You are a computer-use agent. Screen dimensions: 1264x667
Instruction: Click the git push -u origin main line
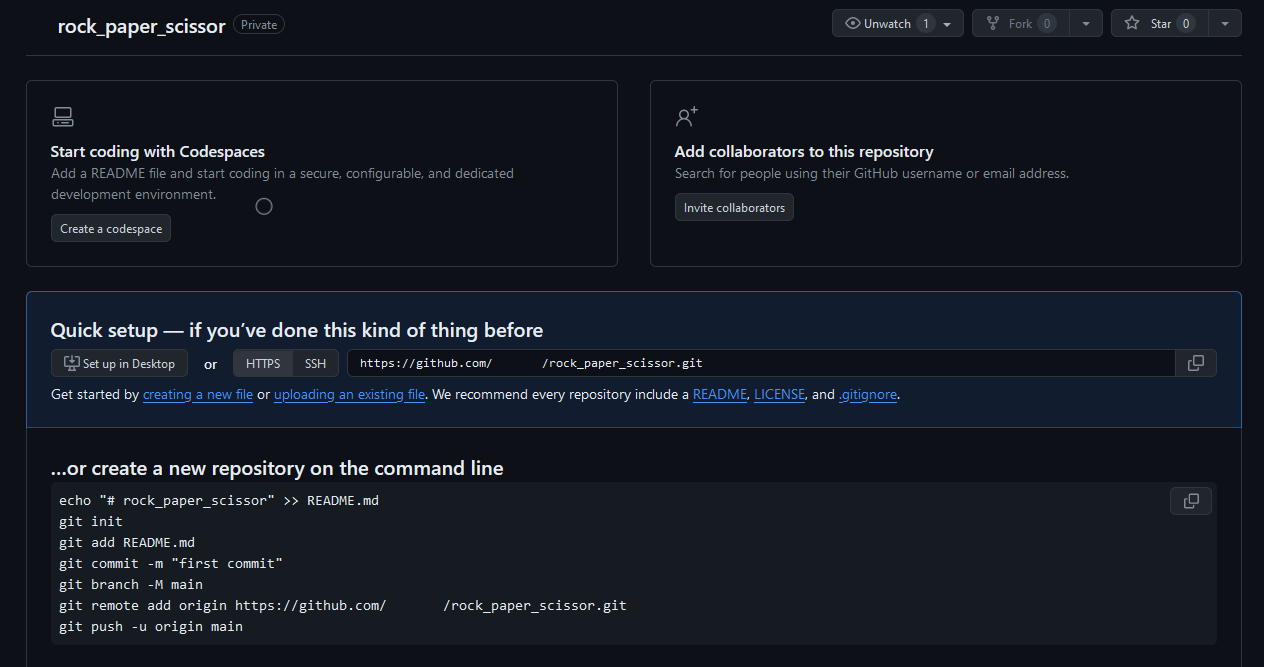click(151, 626)
